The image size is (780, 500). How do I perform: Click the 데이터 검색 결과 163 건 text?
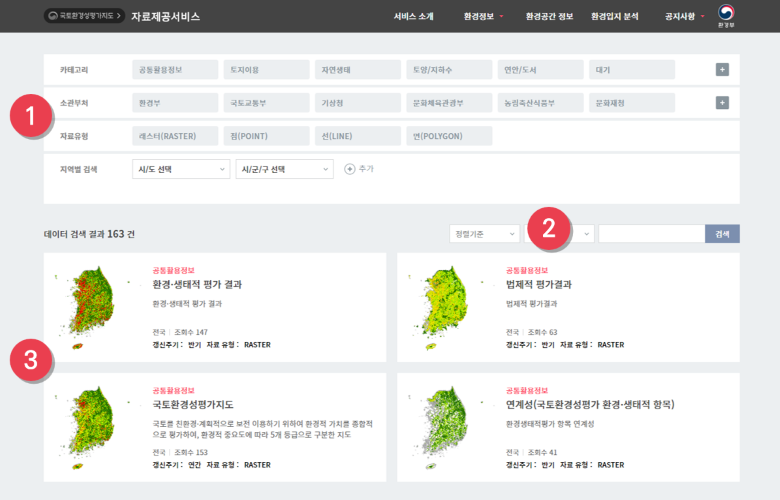89,234
